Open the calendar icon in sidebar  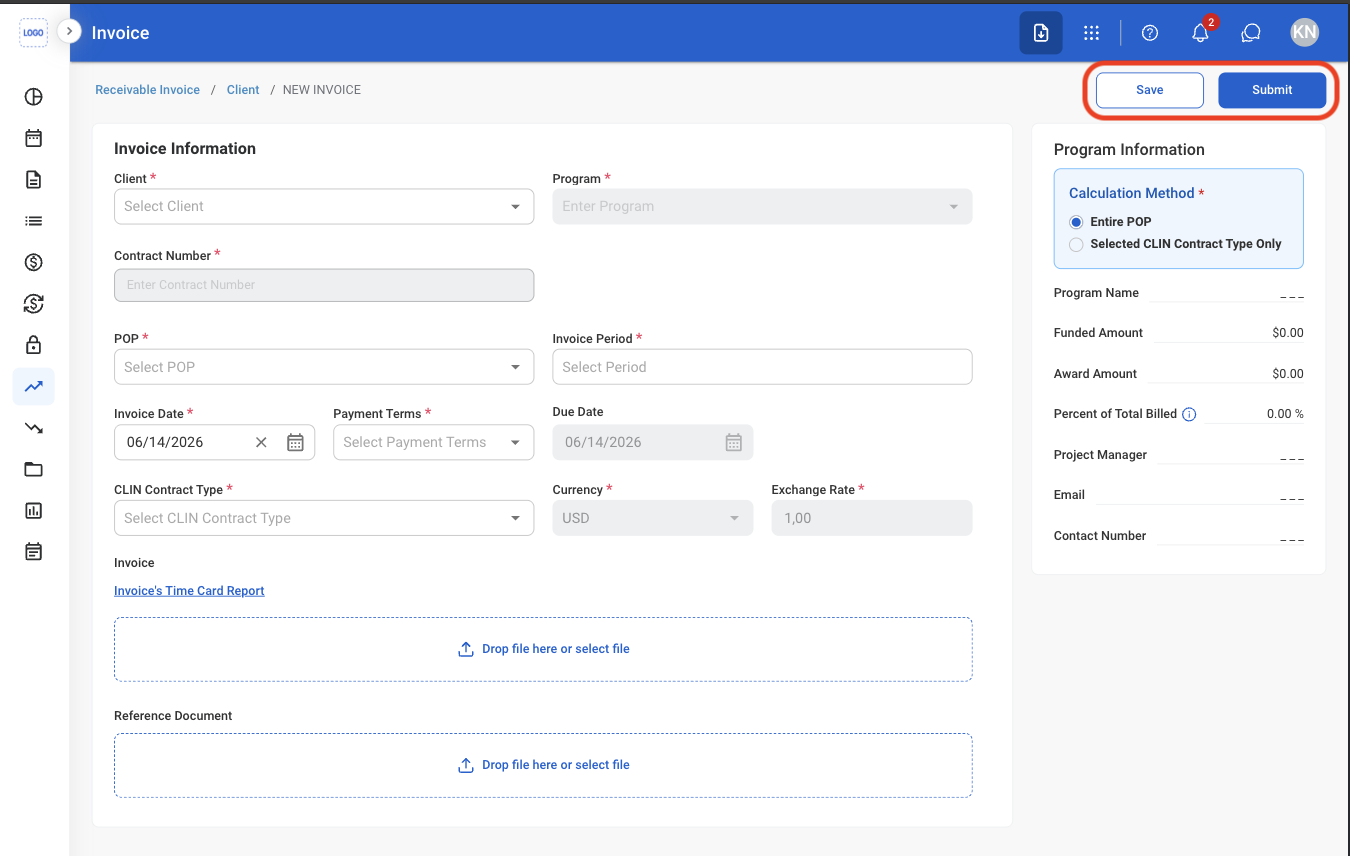coord(34,138)
